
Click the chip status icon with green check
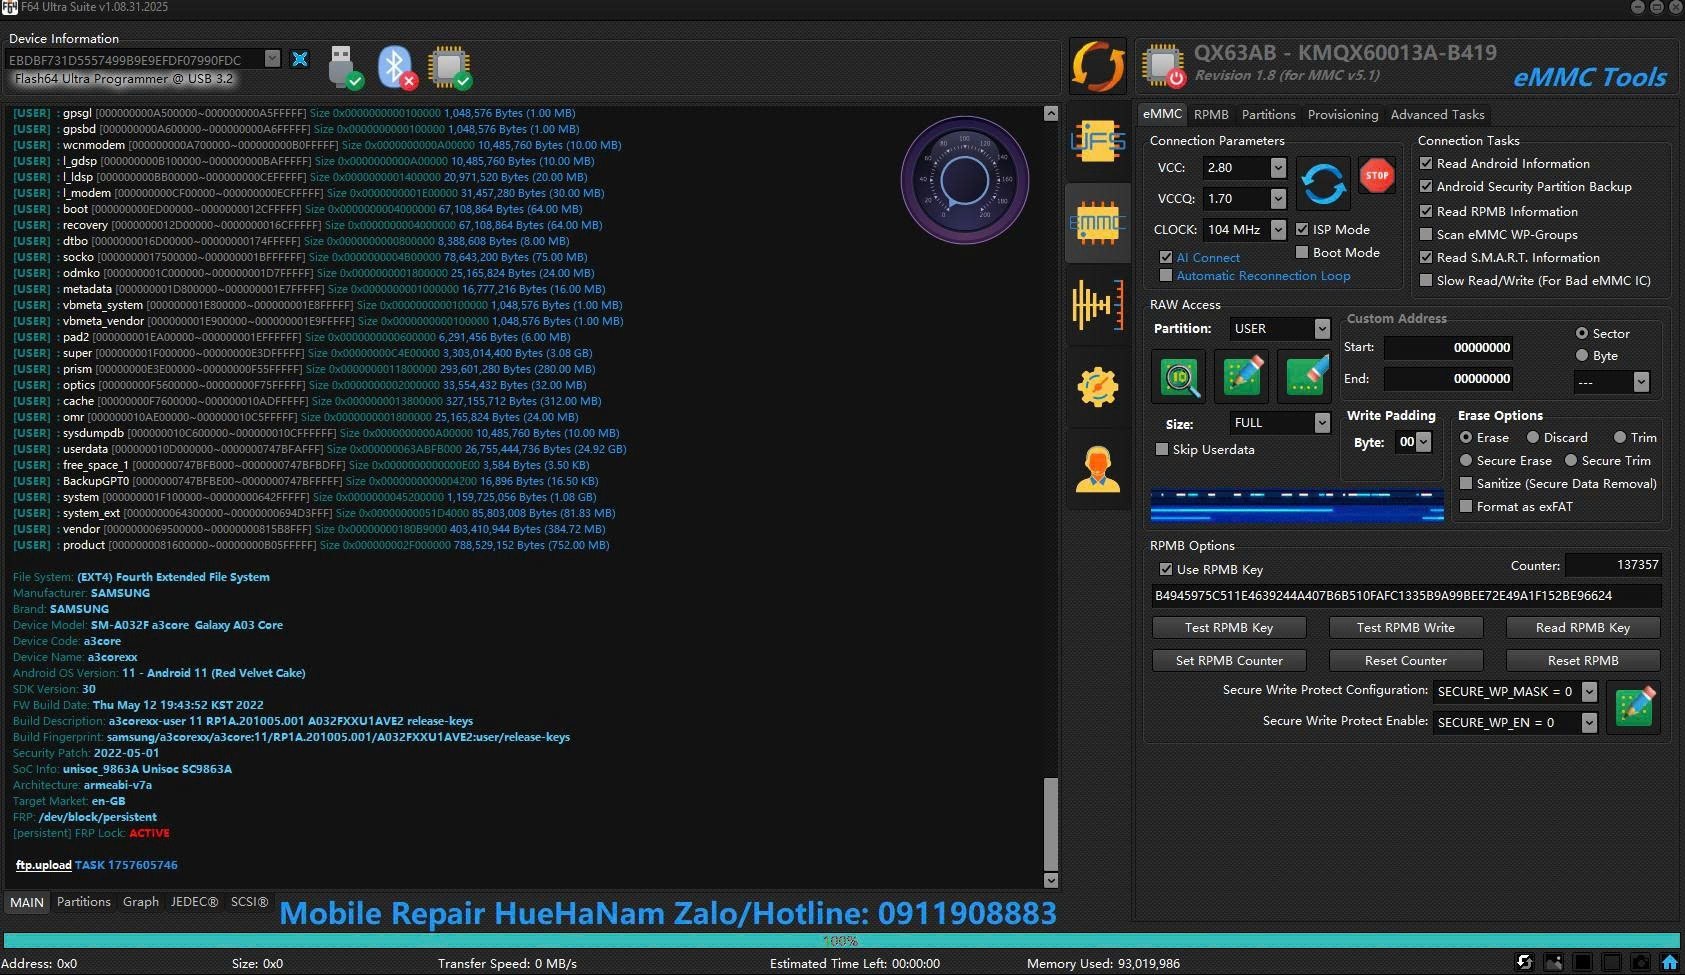point(449,67)
